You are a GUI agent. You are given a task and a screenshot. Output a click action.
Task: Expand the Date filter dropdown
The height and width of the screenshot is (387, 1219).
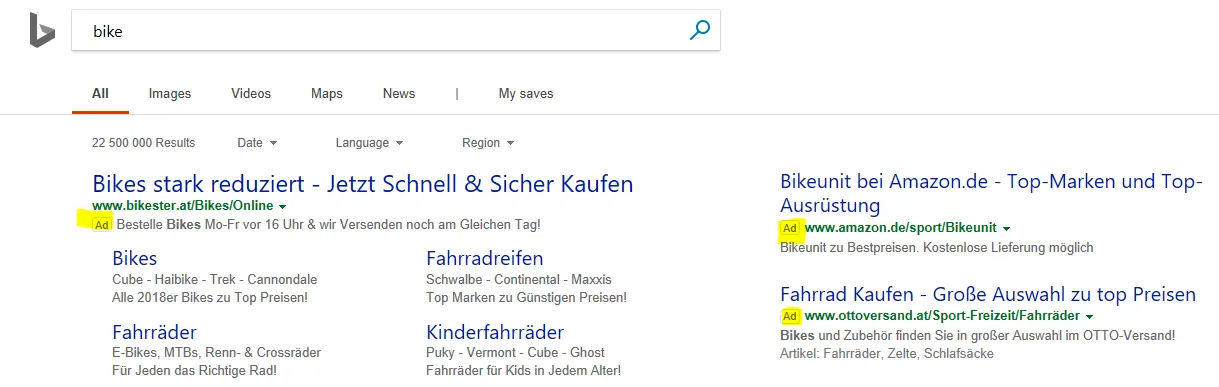257,143
